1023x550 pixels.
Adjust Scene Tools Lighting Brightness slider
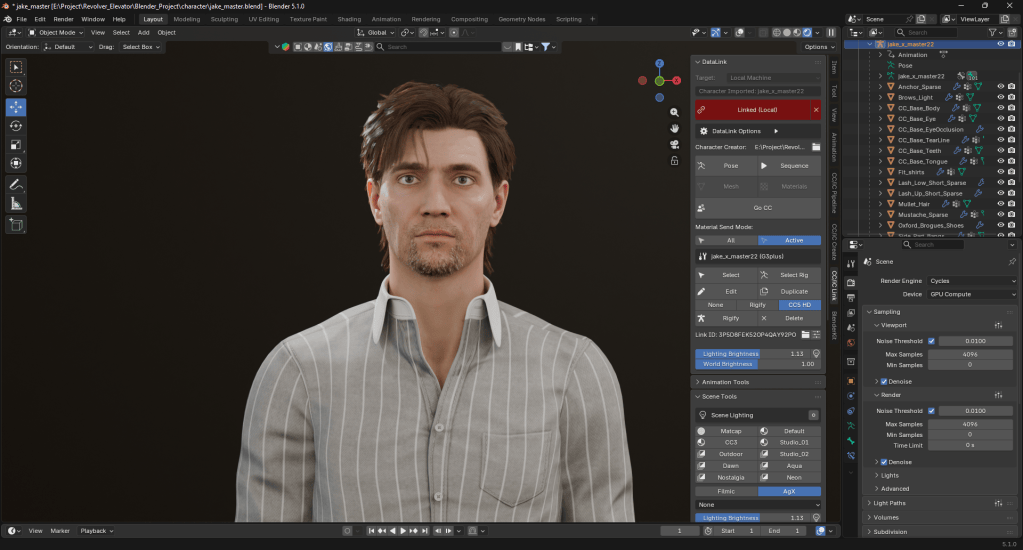[752, 518]
